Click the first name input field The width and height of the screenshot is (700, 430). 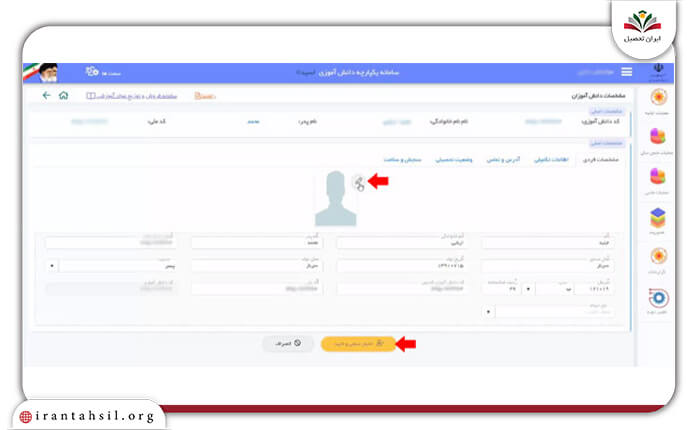548,242
